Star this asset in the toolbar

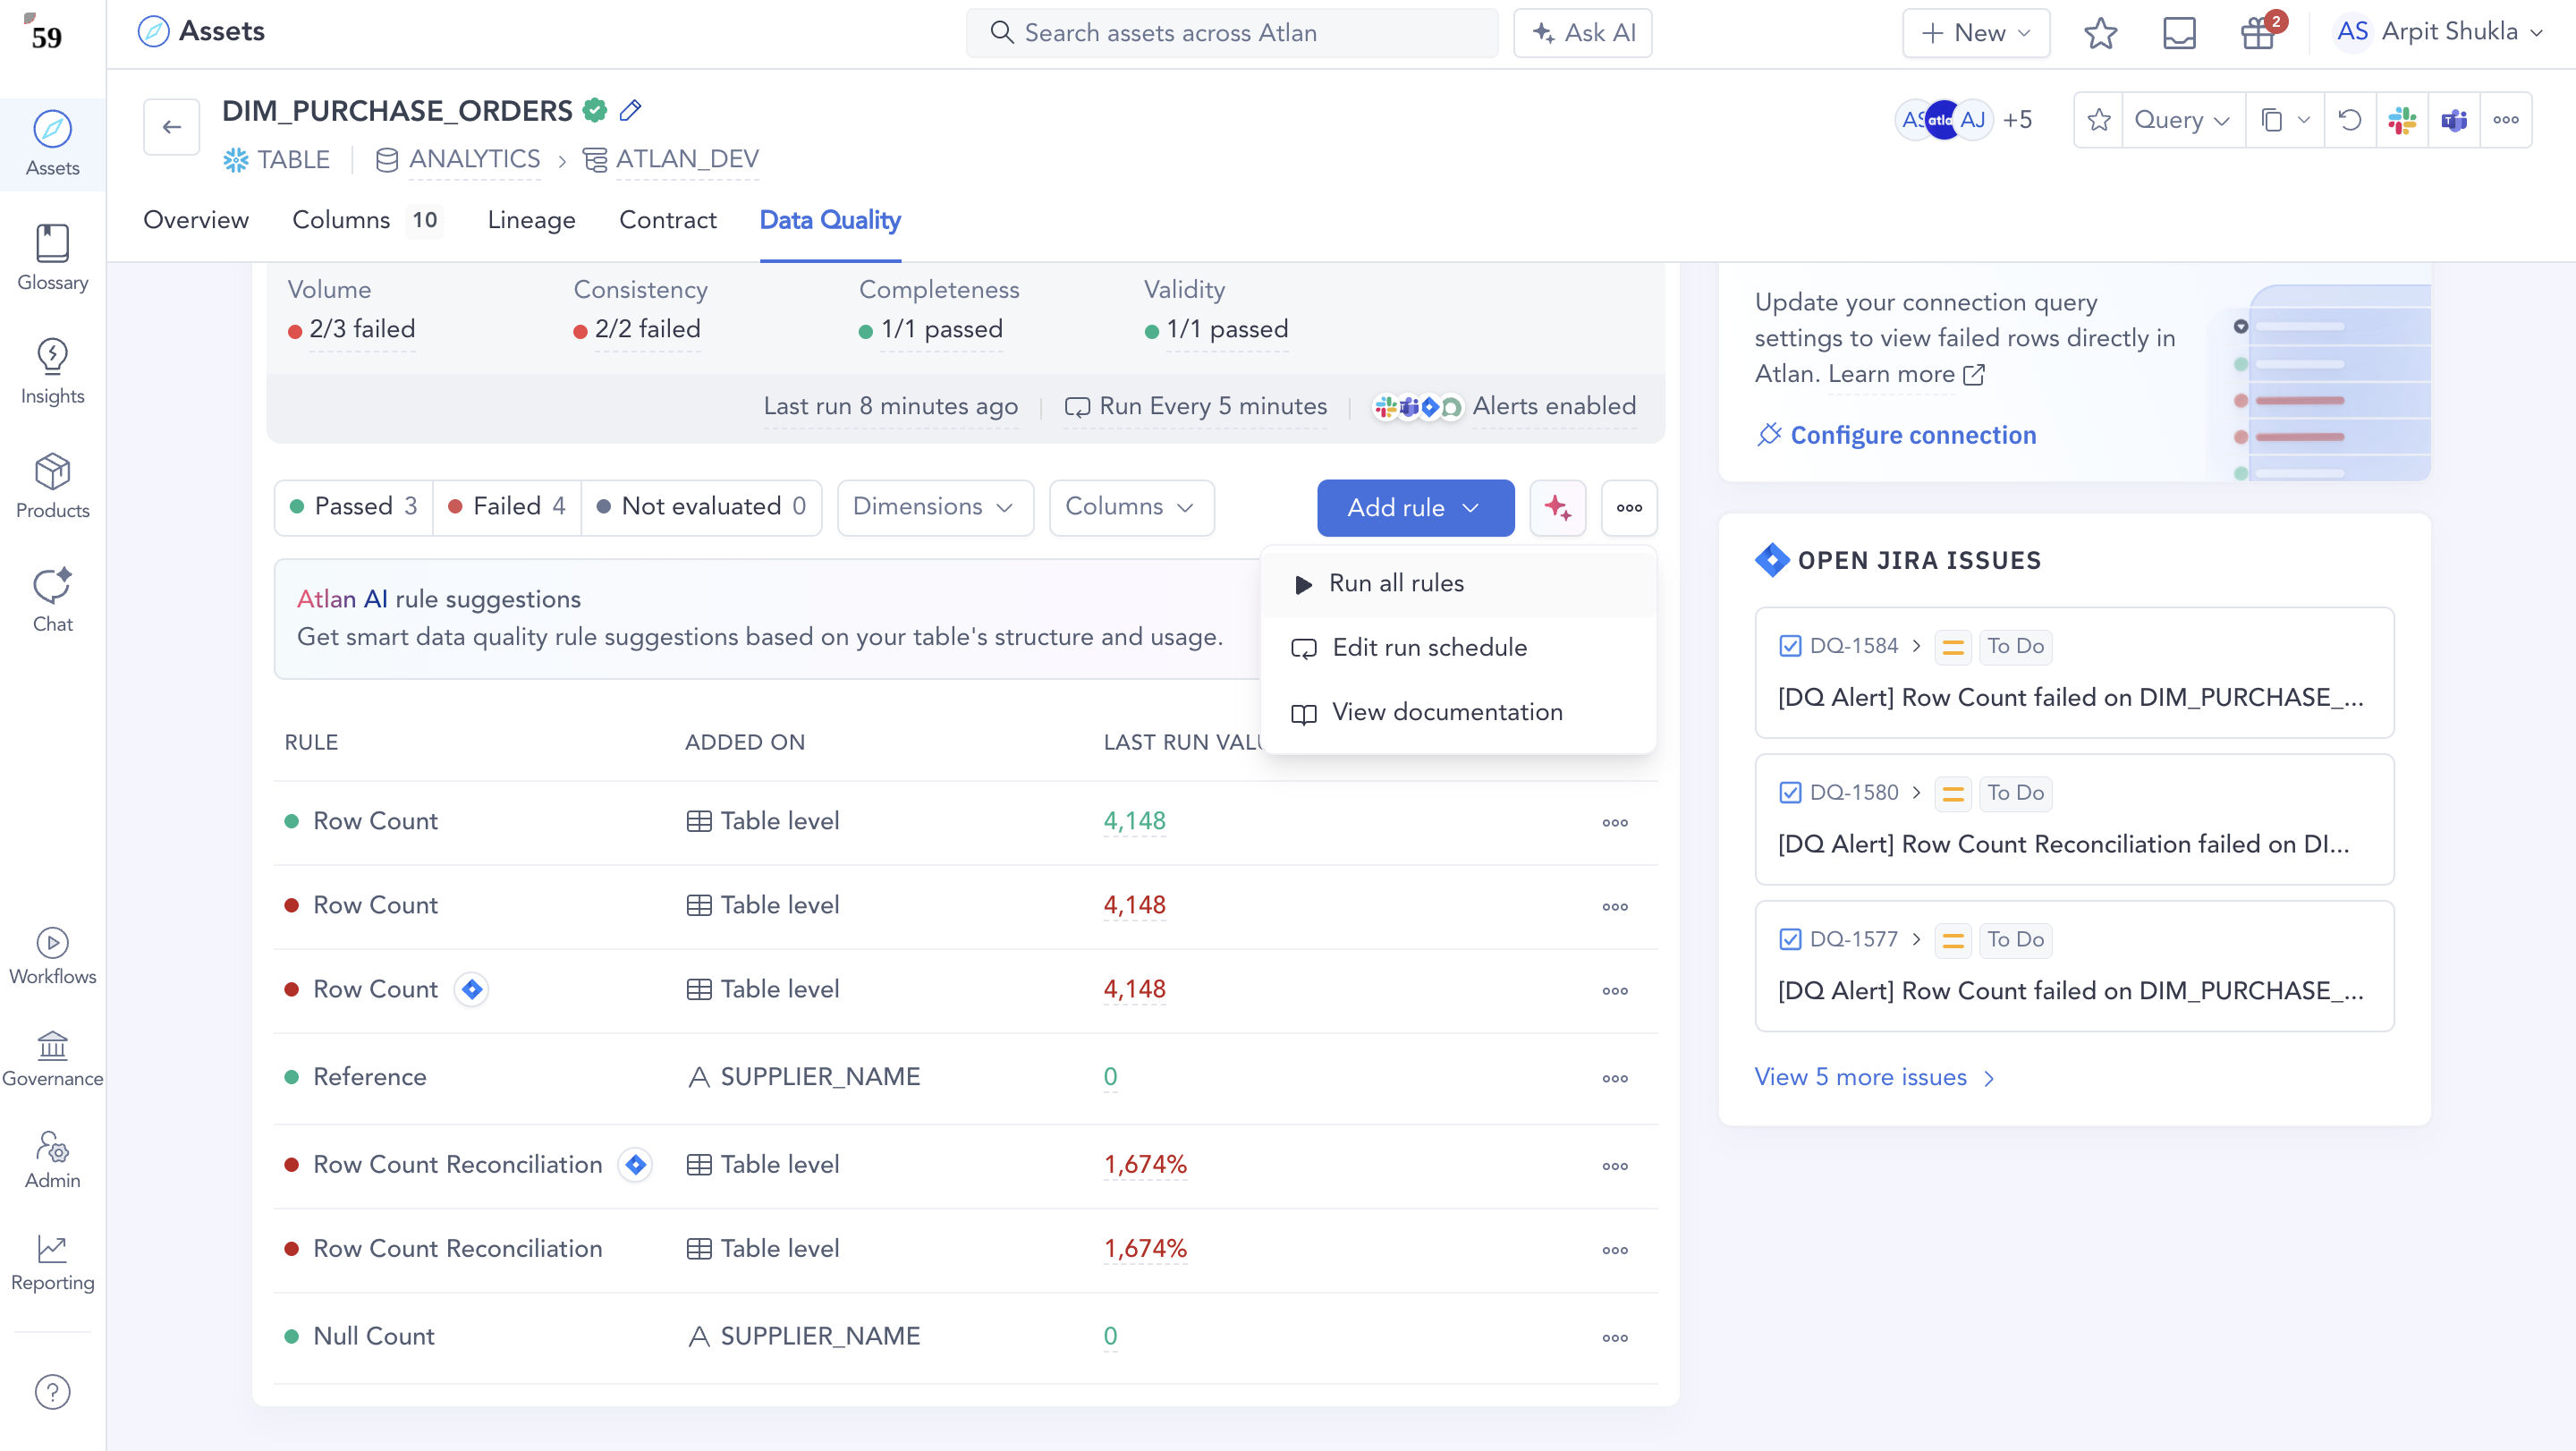2098,120
